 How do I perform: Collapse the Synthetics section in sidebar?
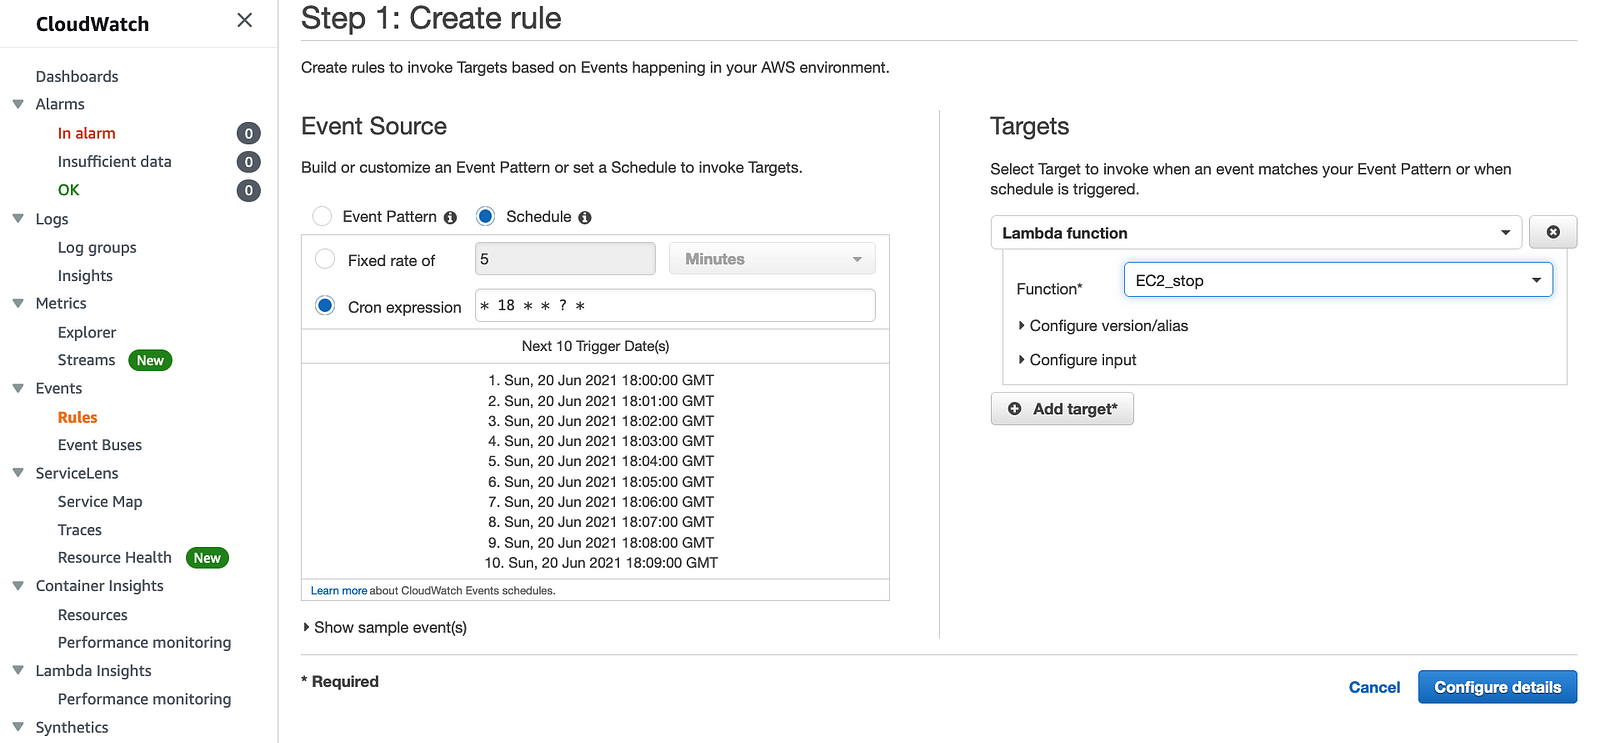pos(18,727)
